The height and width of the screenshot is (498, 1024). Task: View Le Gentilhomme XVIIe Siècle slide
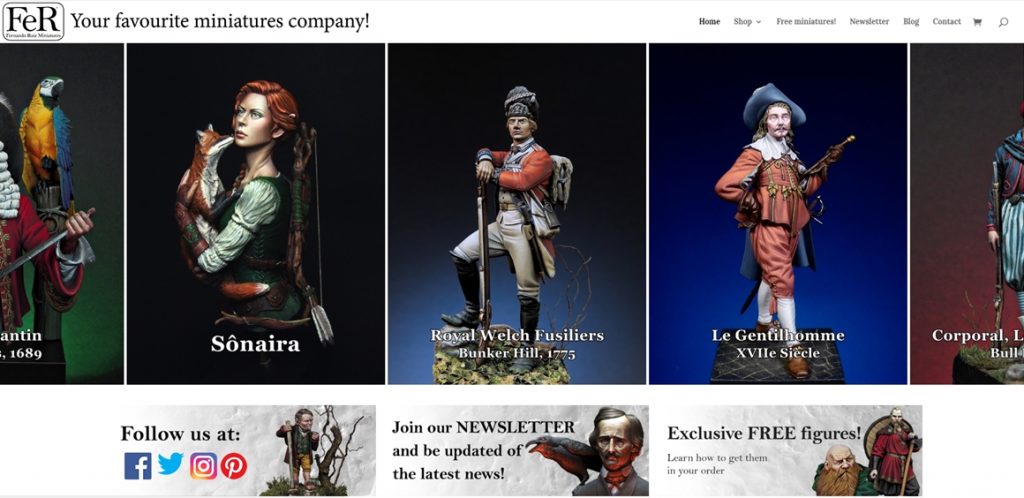tap(778, 214)
